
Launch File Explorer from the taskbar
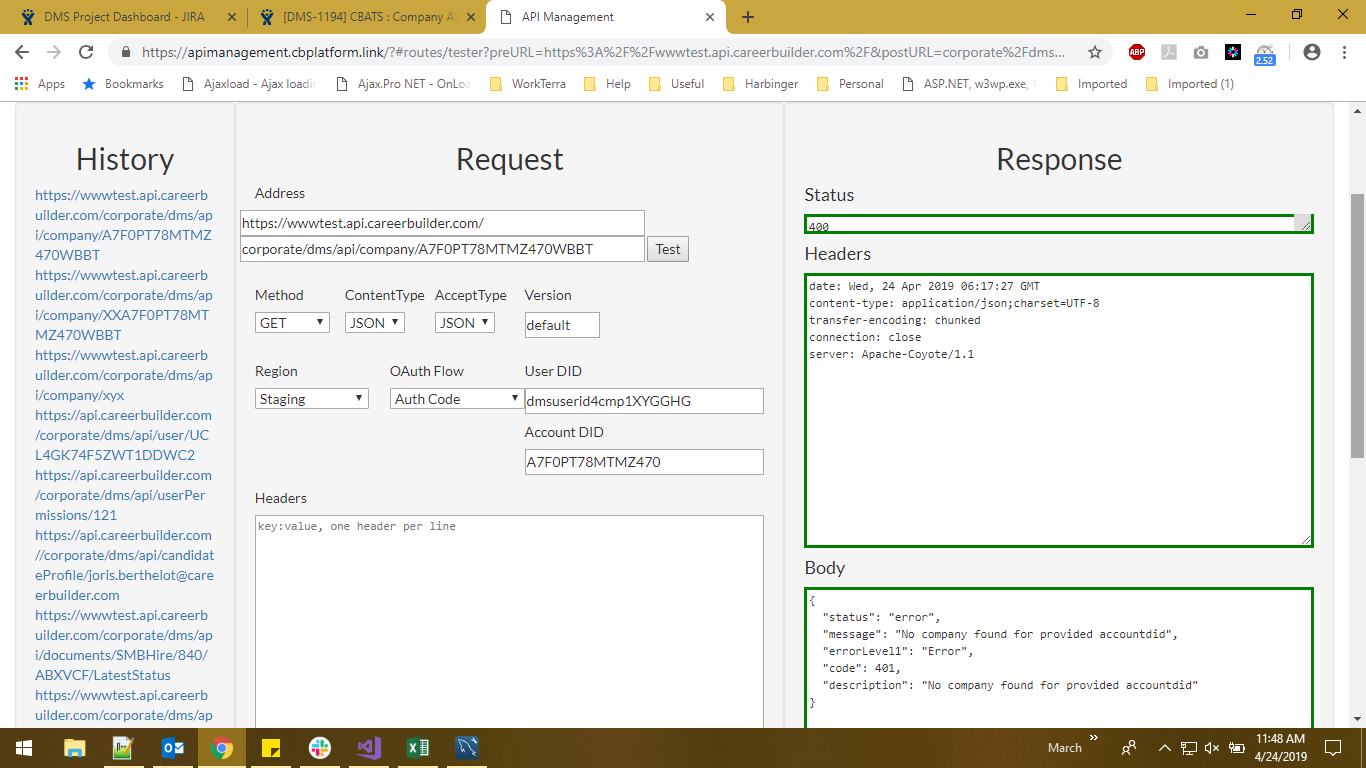coord(74,747)
